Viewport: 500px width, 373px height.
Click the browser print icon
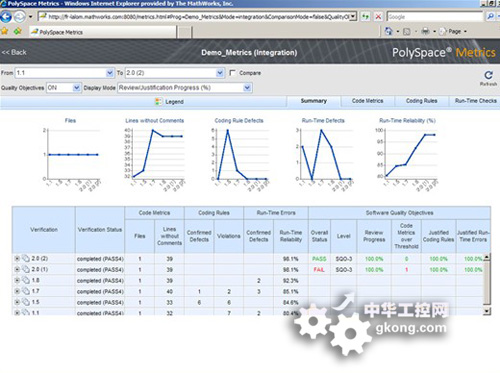click(x=426, y=32)
